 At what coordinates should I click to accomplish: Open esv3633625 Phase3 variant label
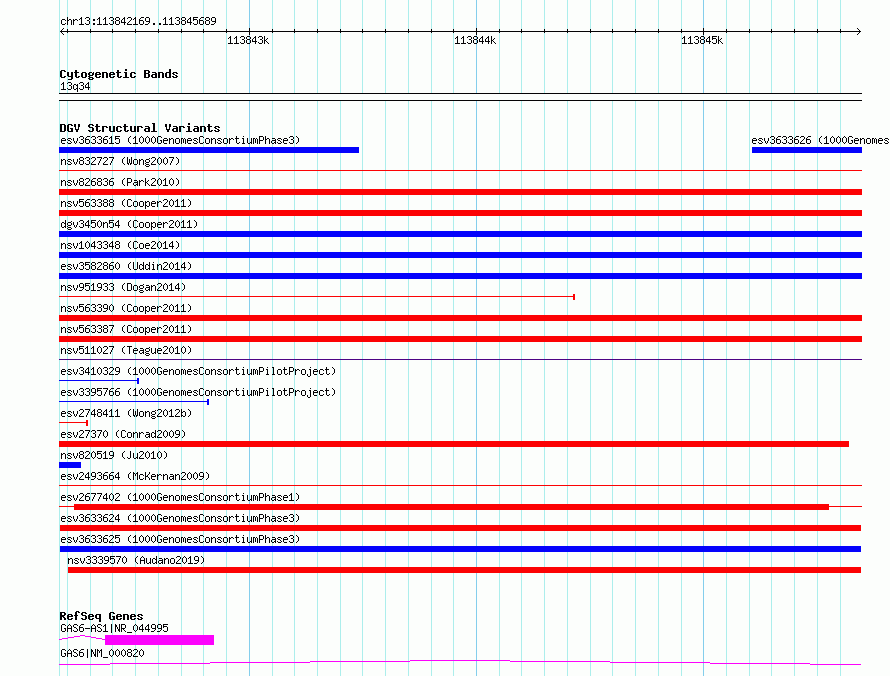coord(180,539)
